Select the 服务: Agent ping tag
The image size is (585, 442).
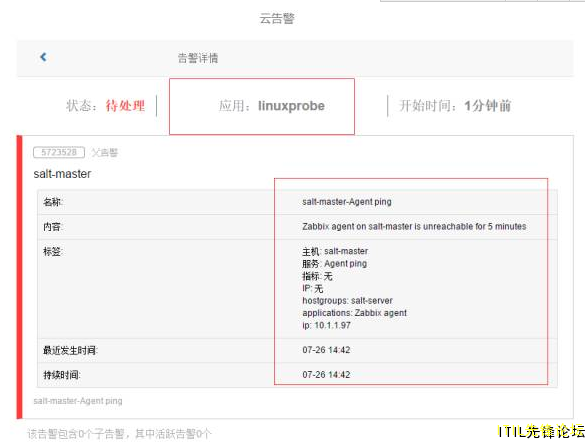point(335,264)
